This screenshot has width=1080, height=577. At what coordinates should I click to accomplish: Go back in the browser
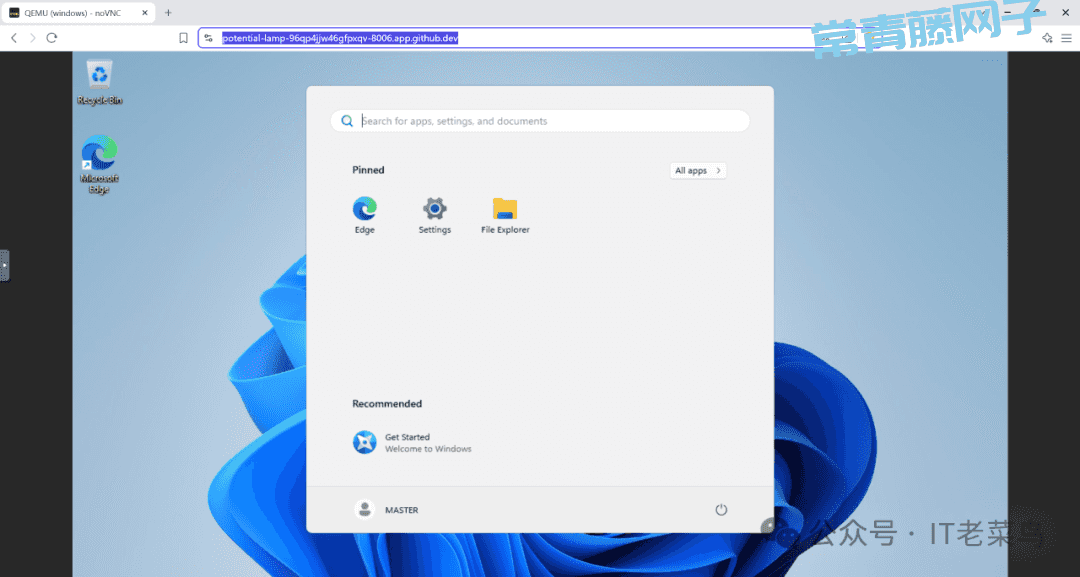(14, 38)
